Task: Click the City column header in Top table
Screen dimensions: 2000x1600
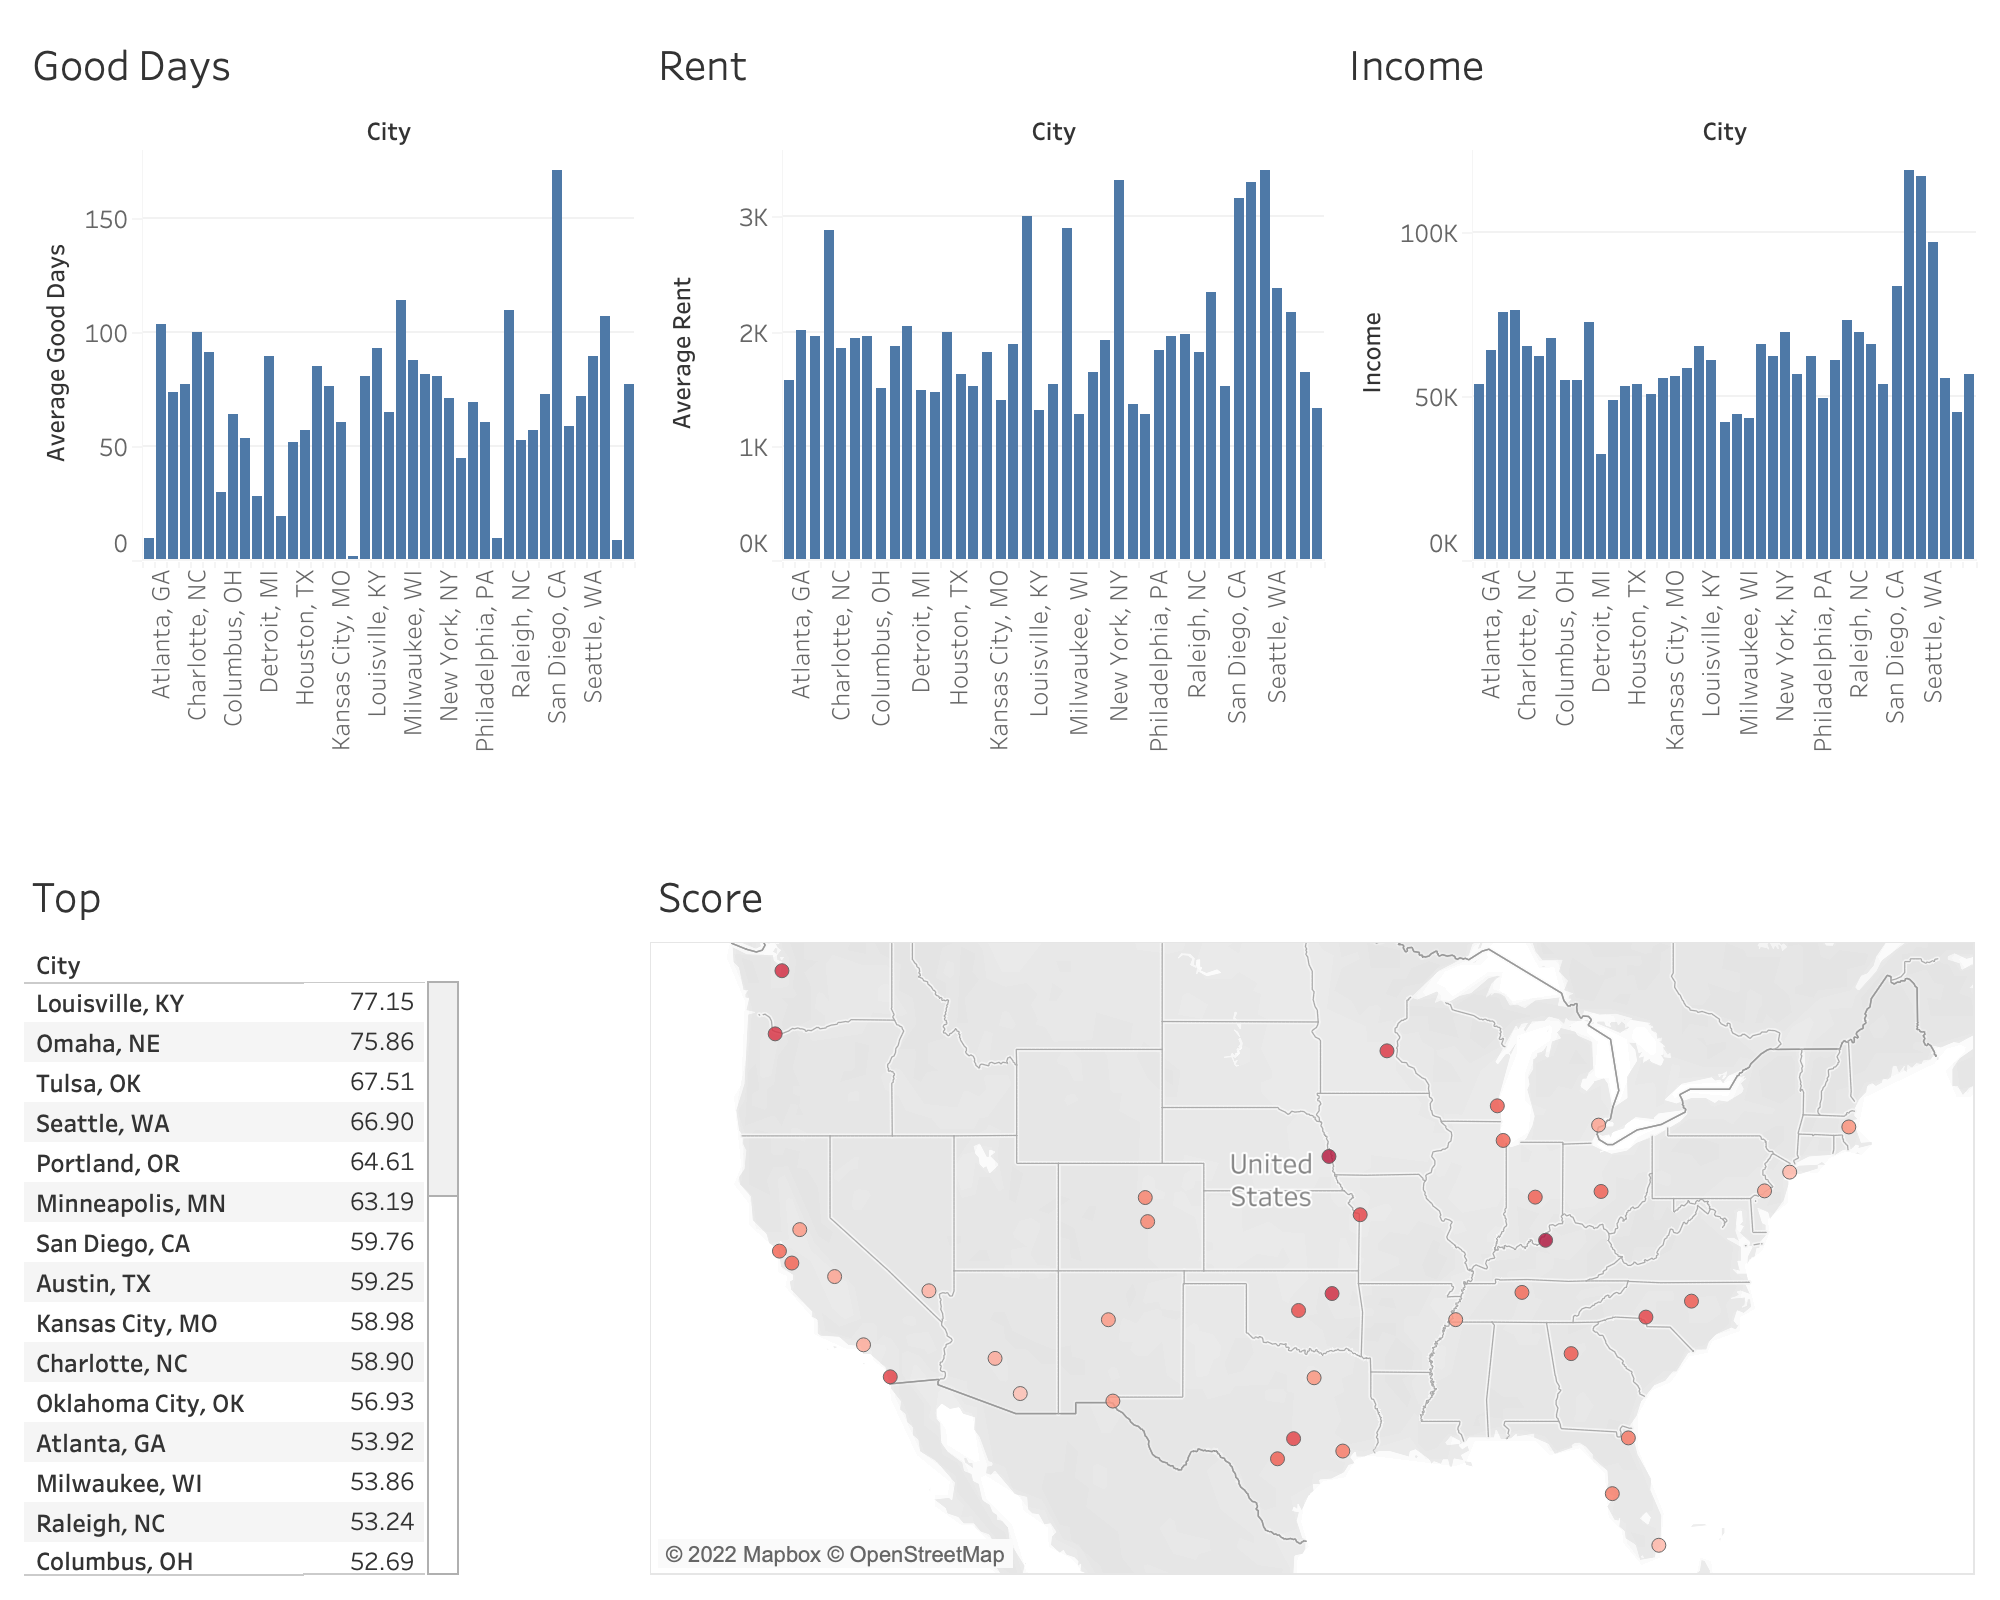Action: [x=58, y=966]
